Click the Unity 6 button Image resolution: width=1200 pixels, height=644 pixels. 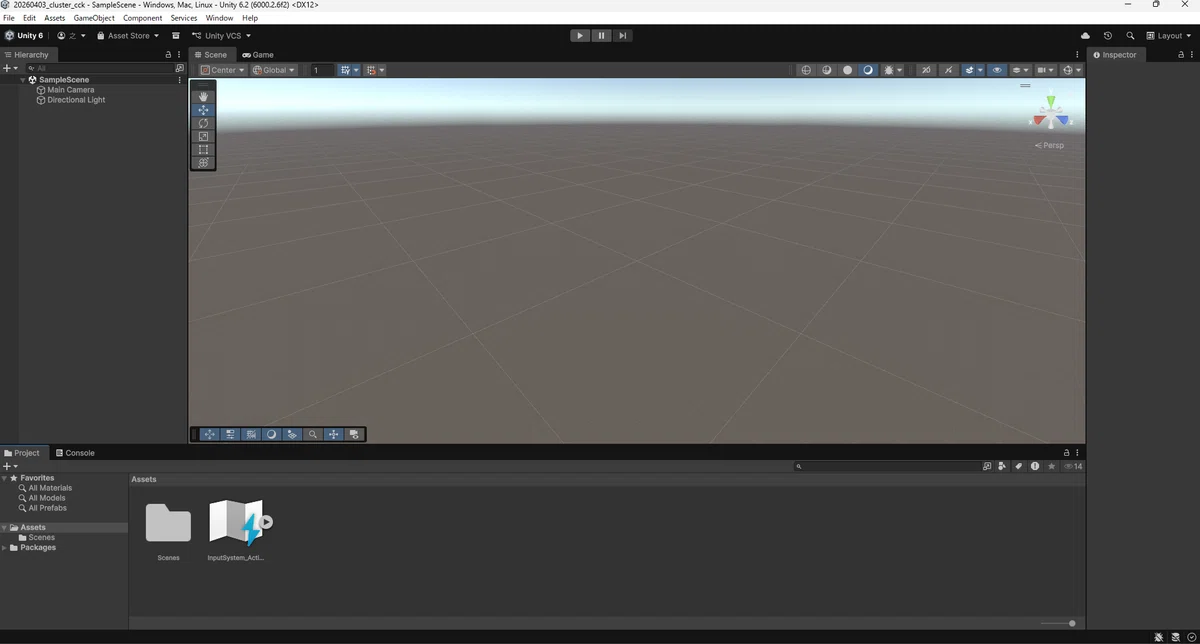click(24, 36)
